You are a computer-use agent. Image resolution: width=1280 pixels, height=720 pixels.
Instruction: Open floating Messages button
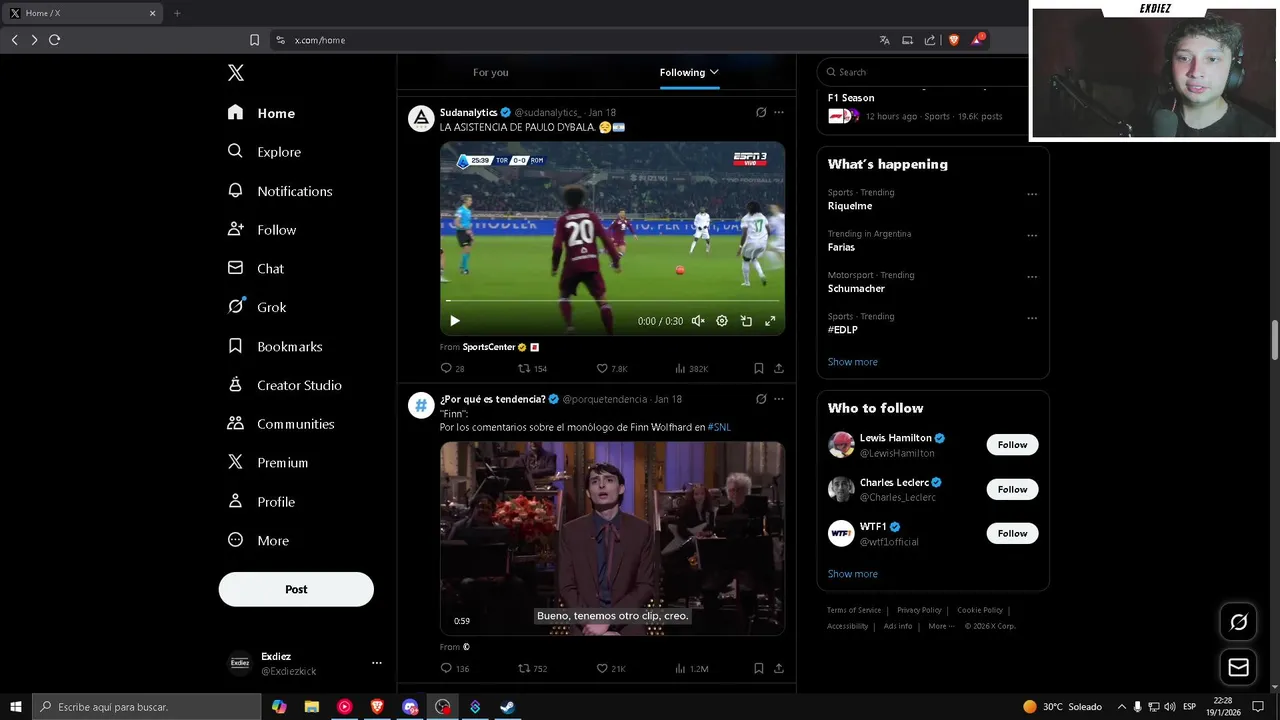[1238, 667]
